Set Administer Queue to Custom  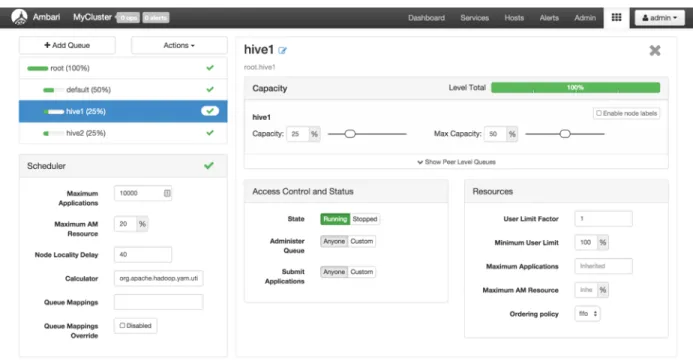coord(362,241)
